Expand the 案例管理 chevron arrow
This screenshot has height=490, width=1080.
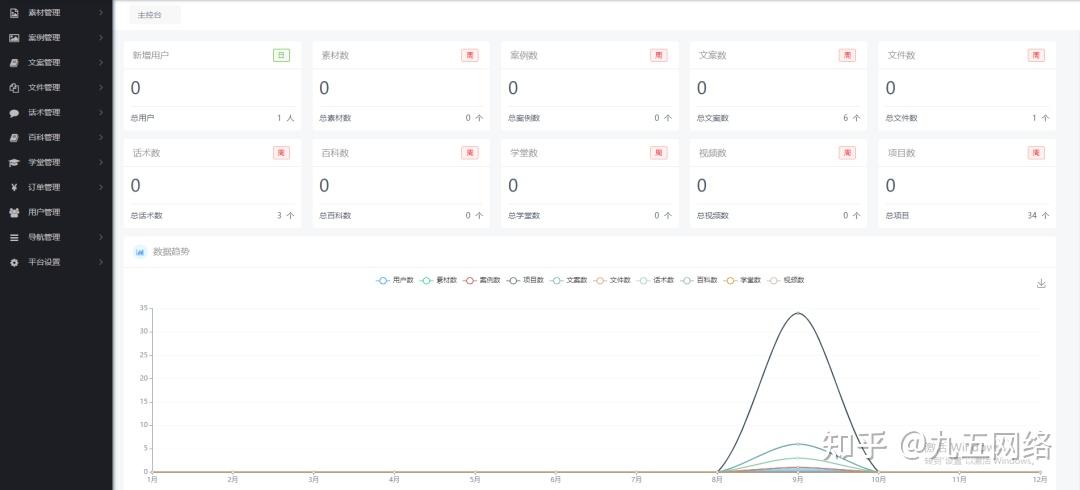(x=101, y=37)
